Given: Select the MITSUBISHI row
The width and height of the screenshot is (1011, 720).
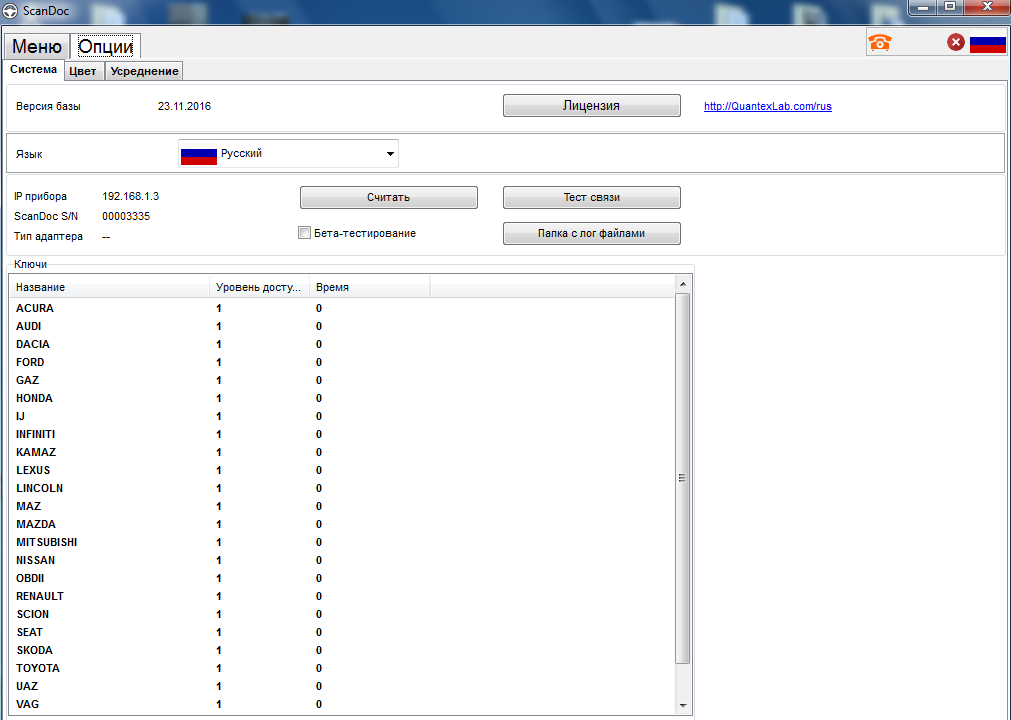Looking at the screenshot, I should tap(342, 543).
